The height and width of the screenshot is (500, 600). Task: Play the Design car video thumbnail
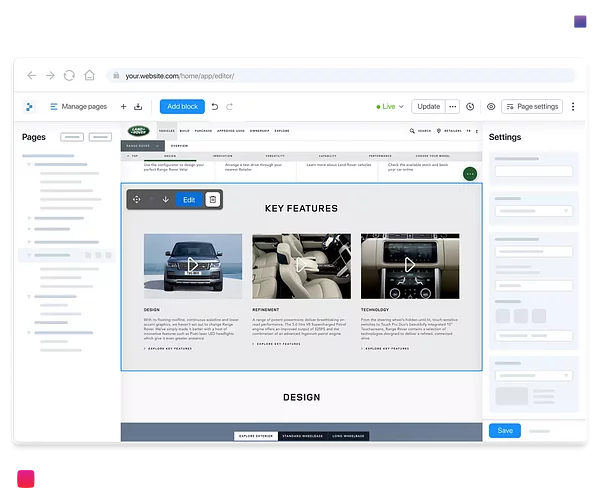[x=193, y=265]
